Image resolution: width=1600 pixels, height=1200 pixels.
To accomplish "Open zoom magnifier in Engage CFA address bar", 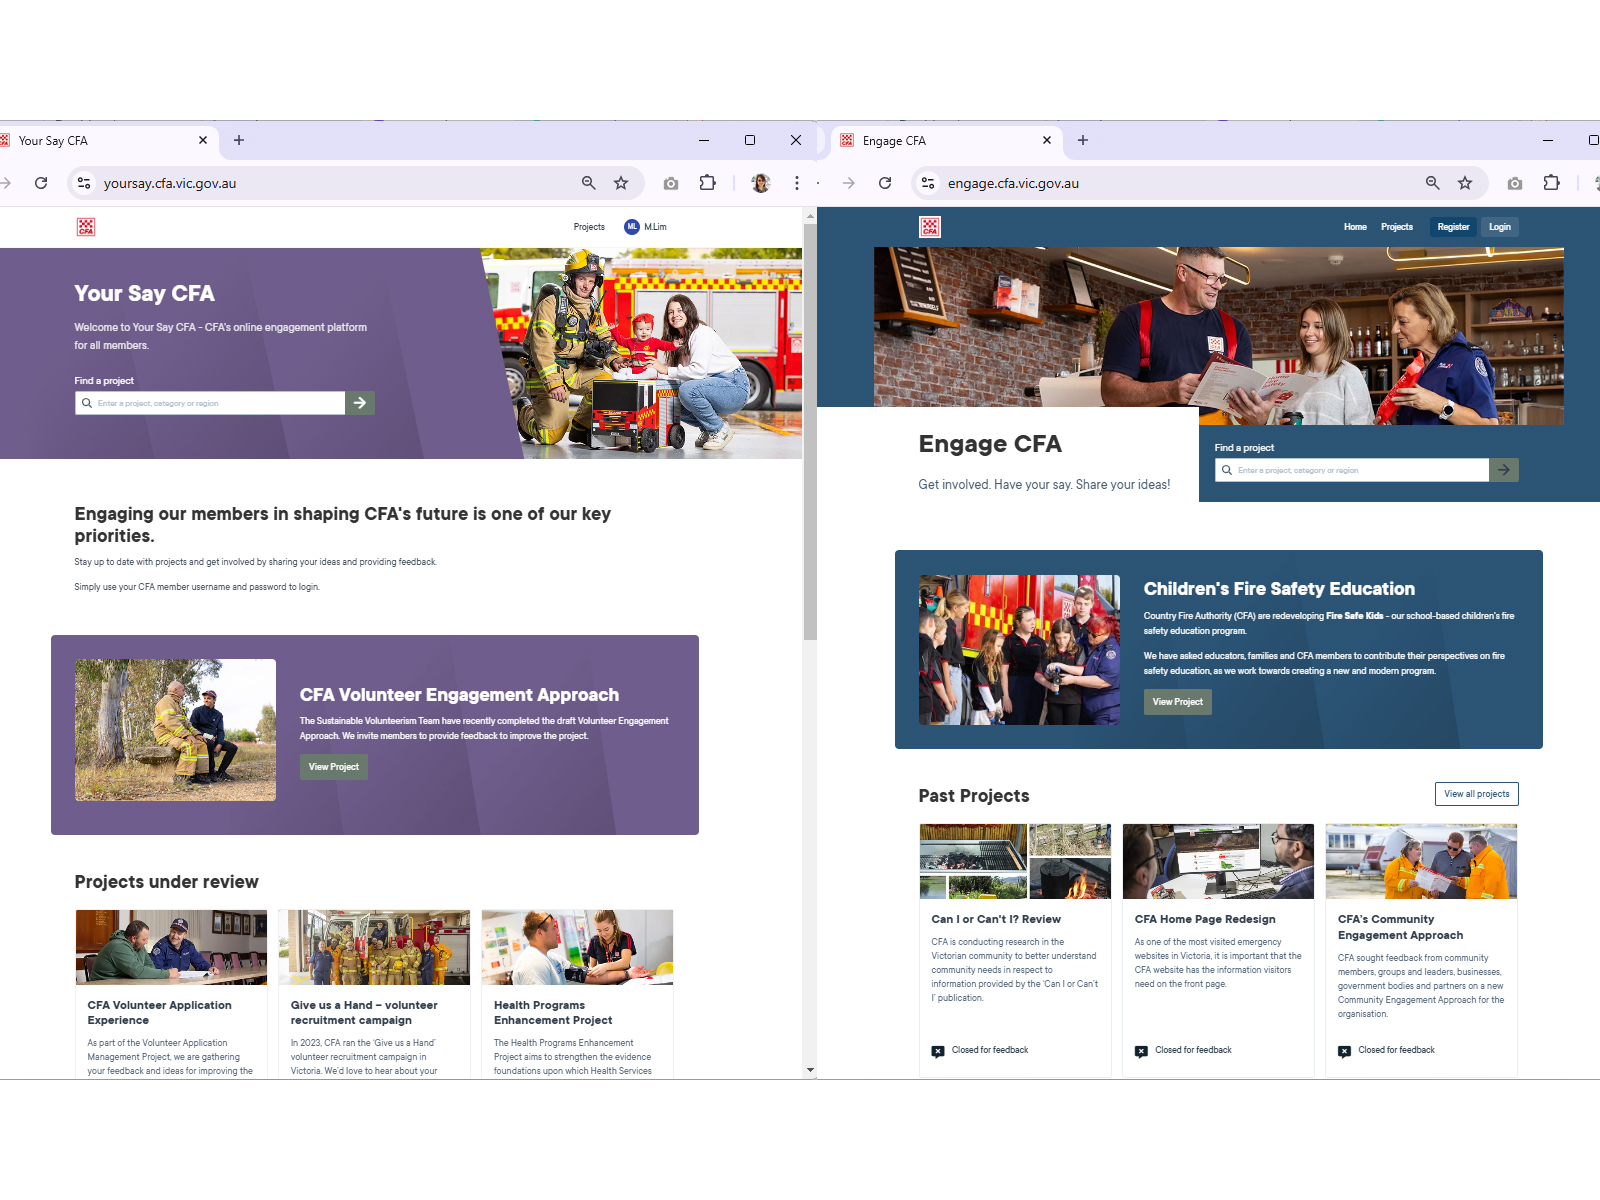I will click(x=1433, y=183).
